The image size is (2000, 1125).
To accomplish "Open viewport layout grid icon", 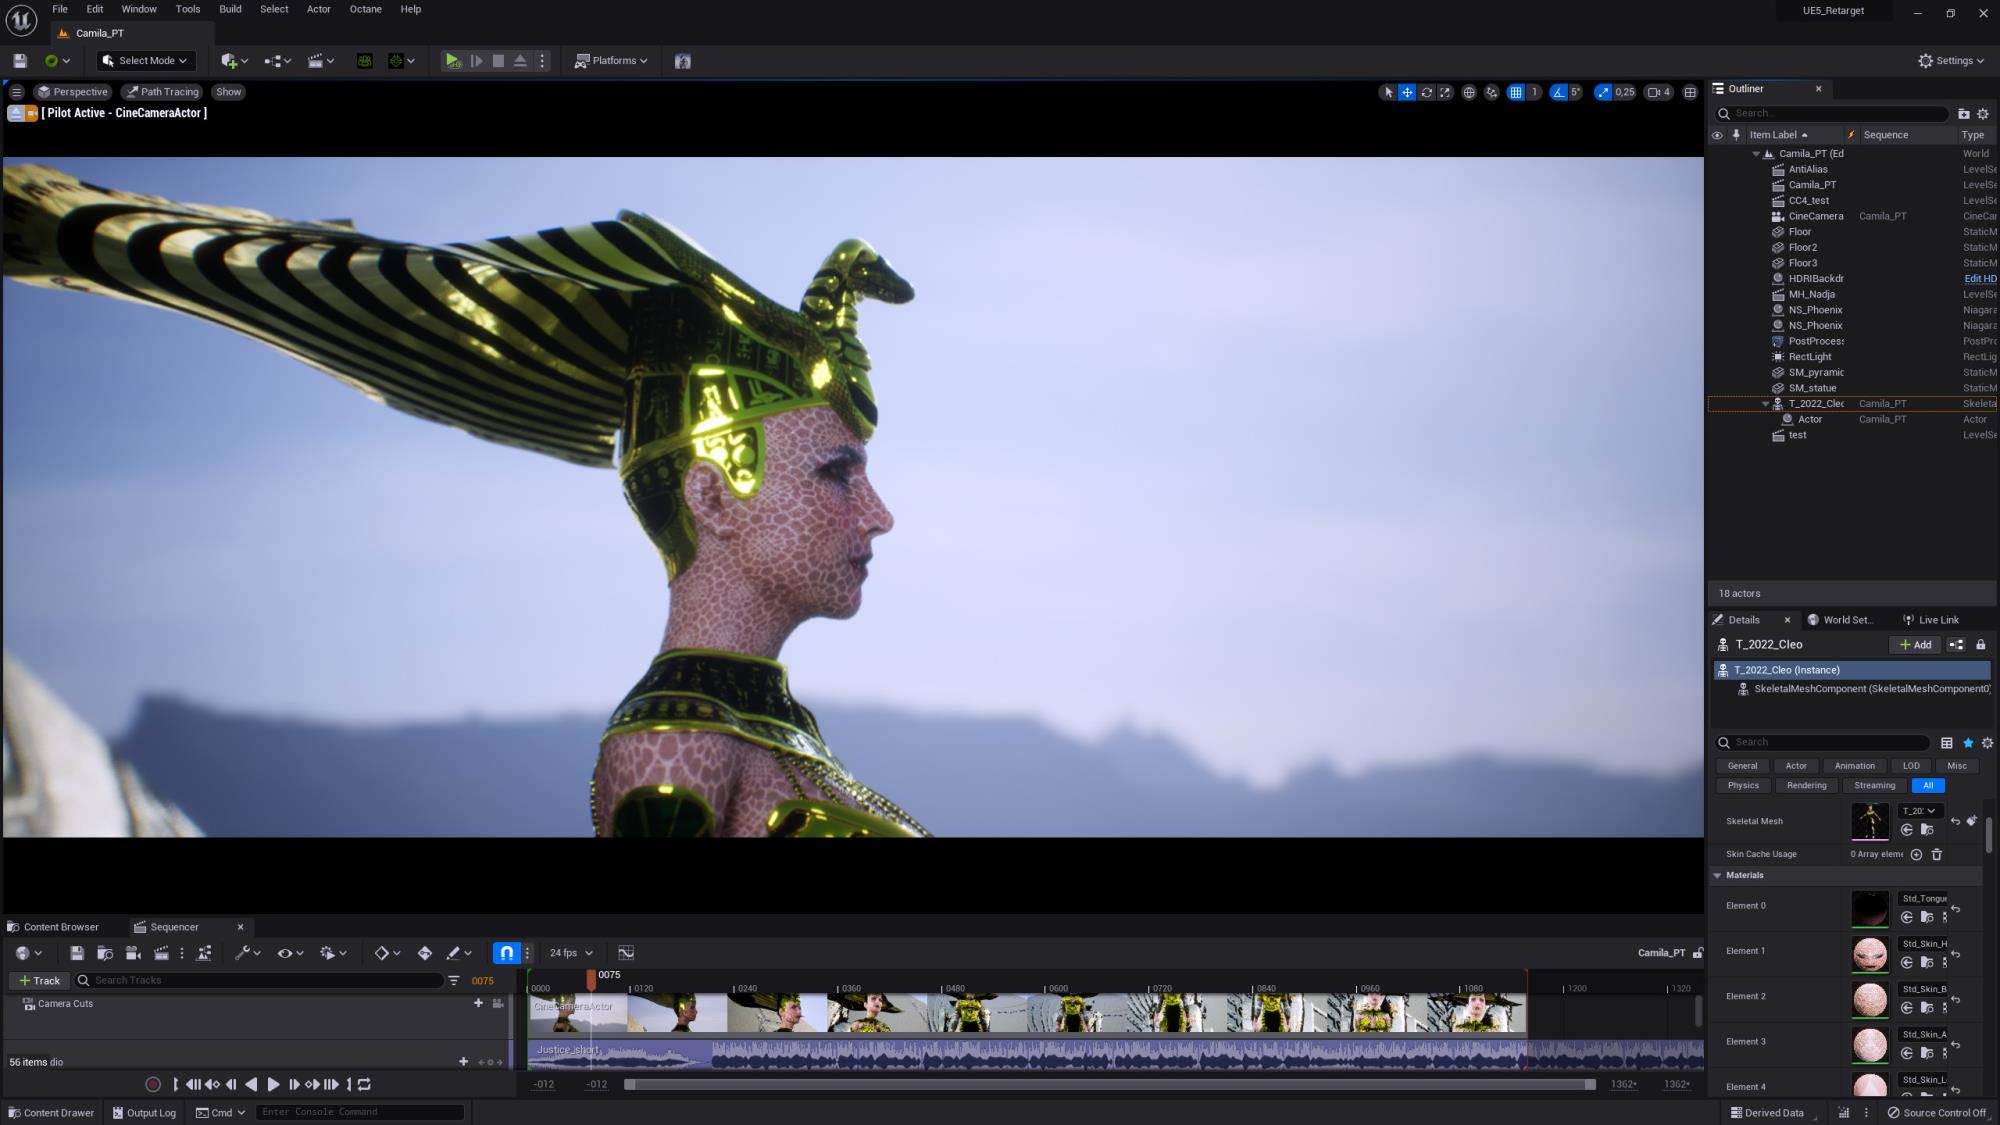I will 1690,92.
